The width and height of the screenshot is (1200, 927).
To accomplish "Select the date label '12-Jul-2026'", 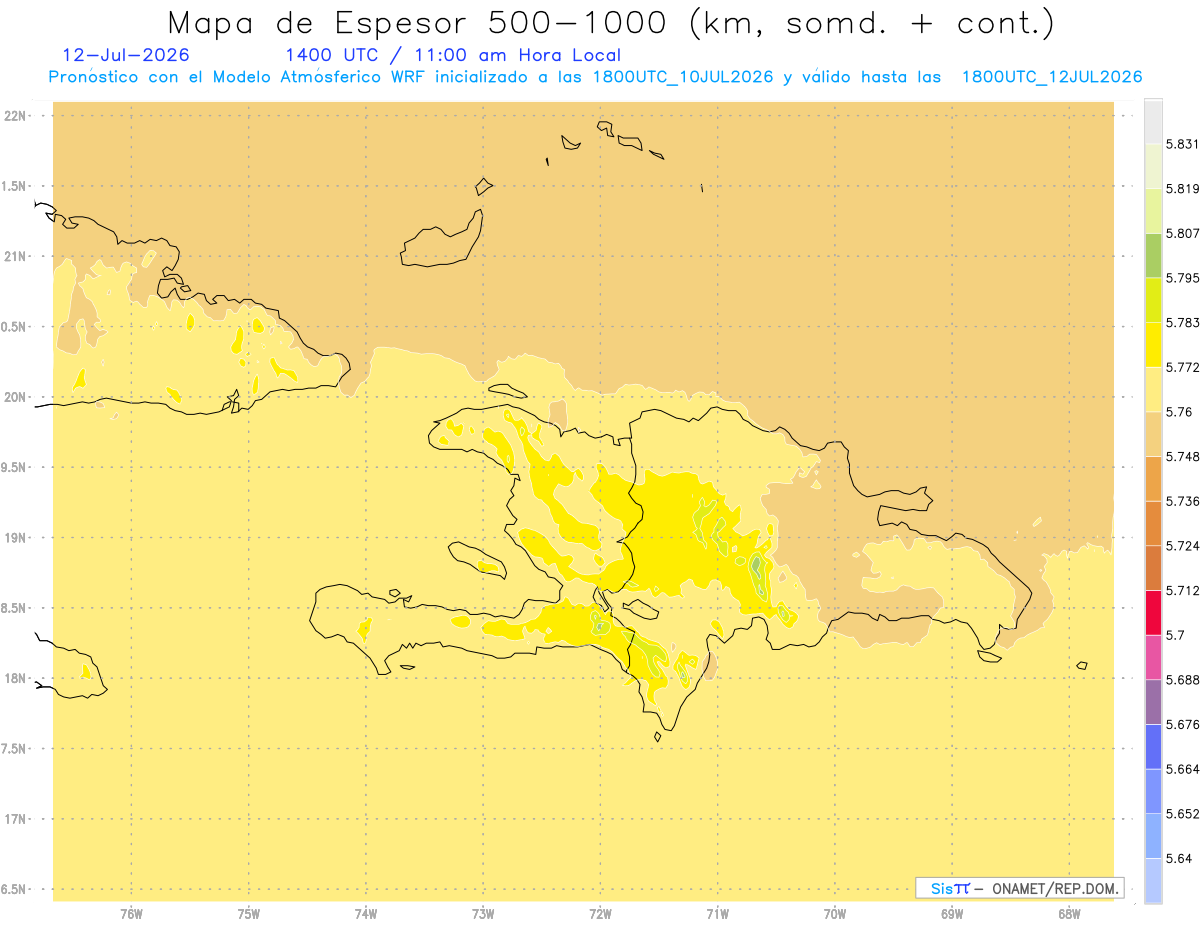I will [126, 55].
